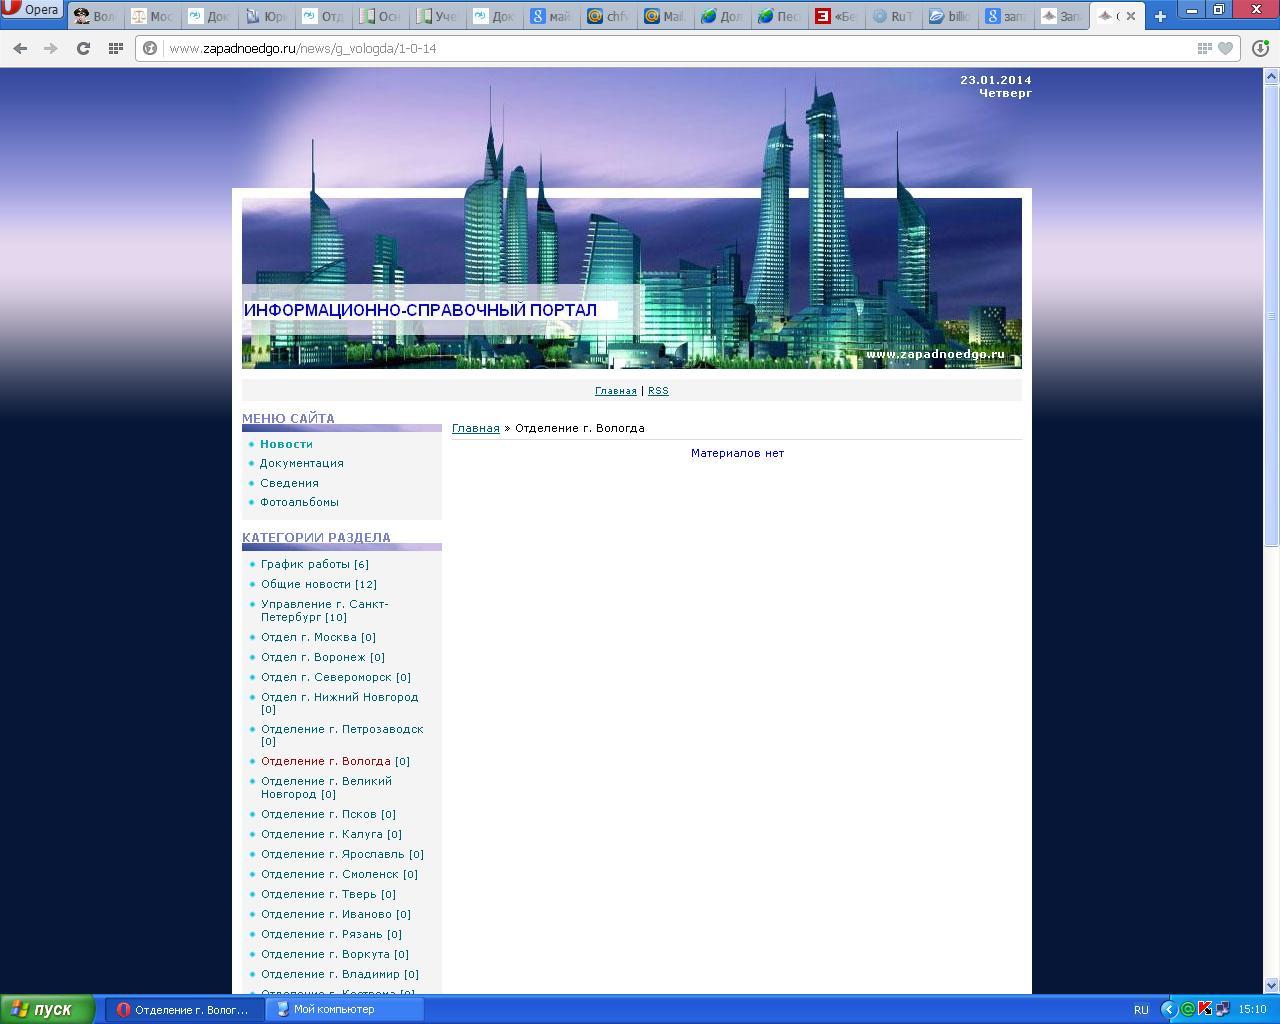
Task: Click the RSS link
Action: pos(658,391)
